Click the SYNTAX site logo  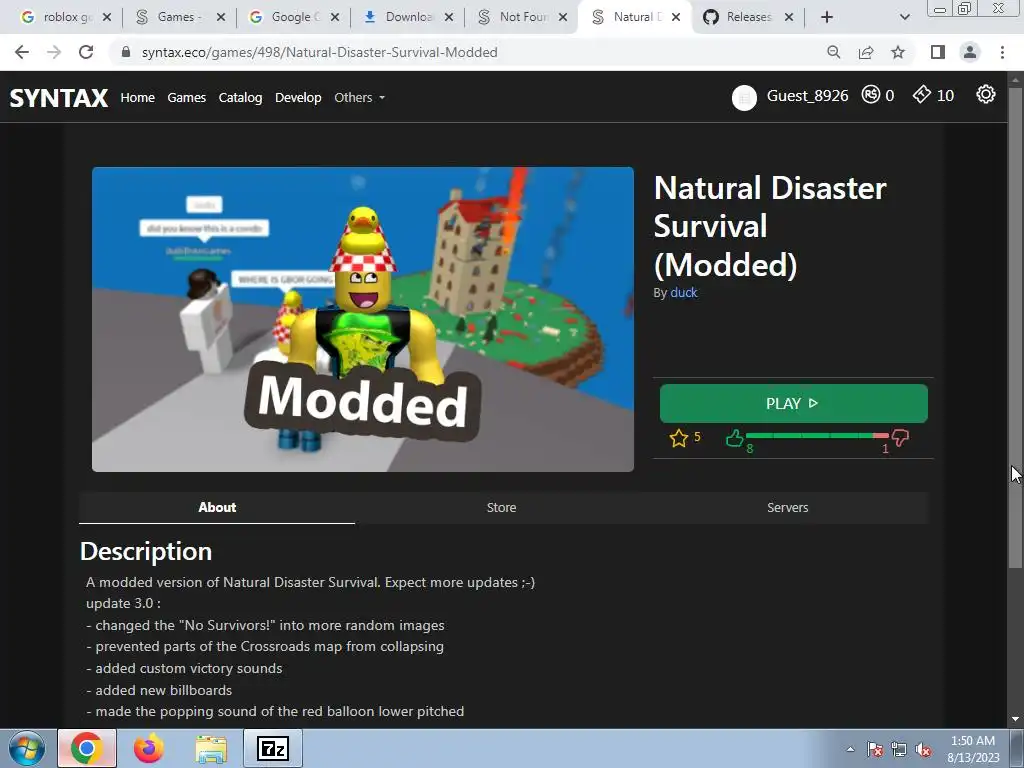click(x=59, y=98)
